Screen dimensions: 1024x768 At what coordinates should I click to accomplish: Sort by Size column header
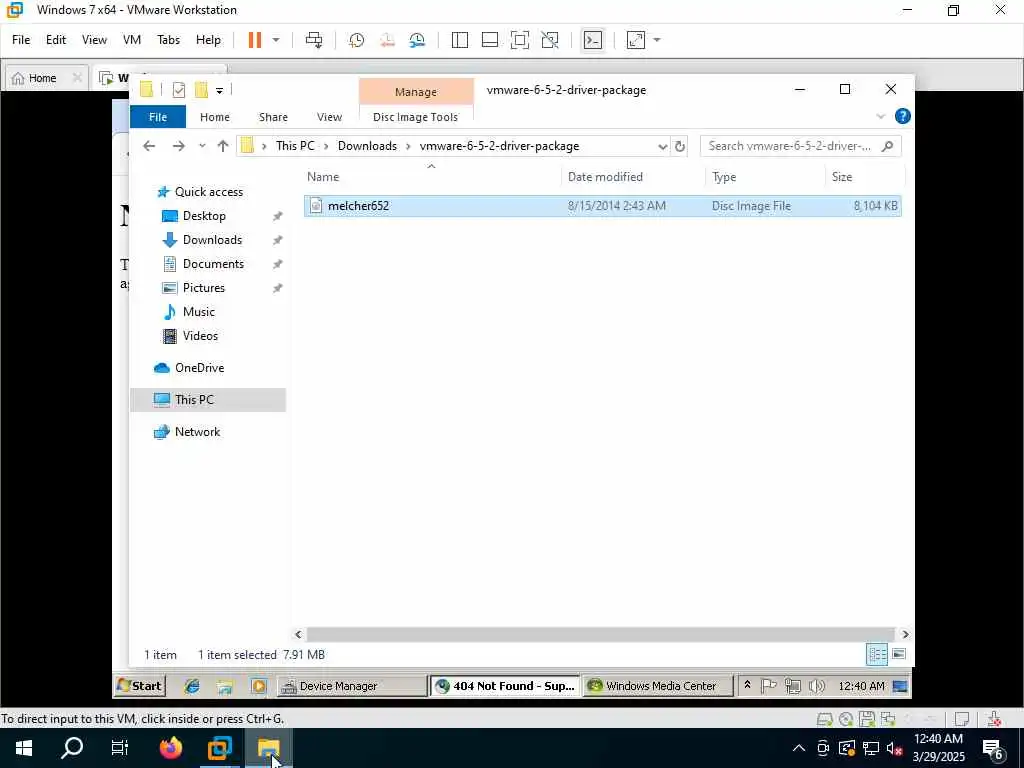(865, 177)
